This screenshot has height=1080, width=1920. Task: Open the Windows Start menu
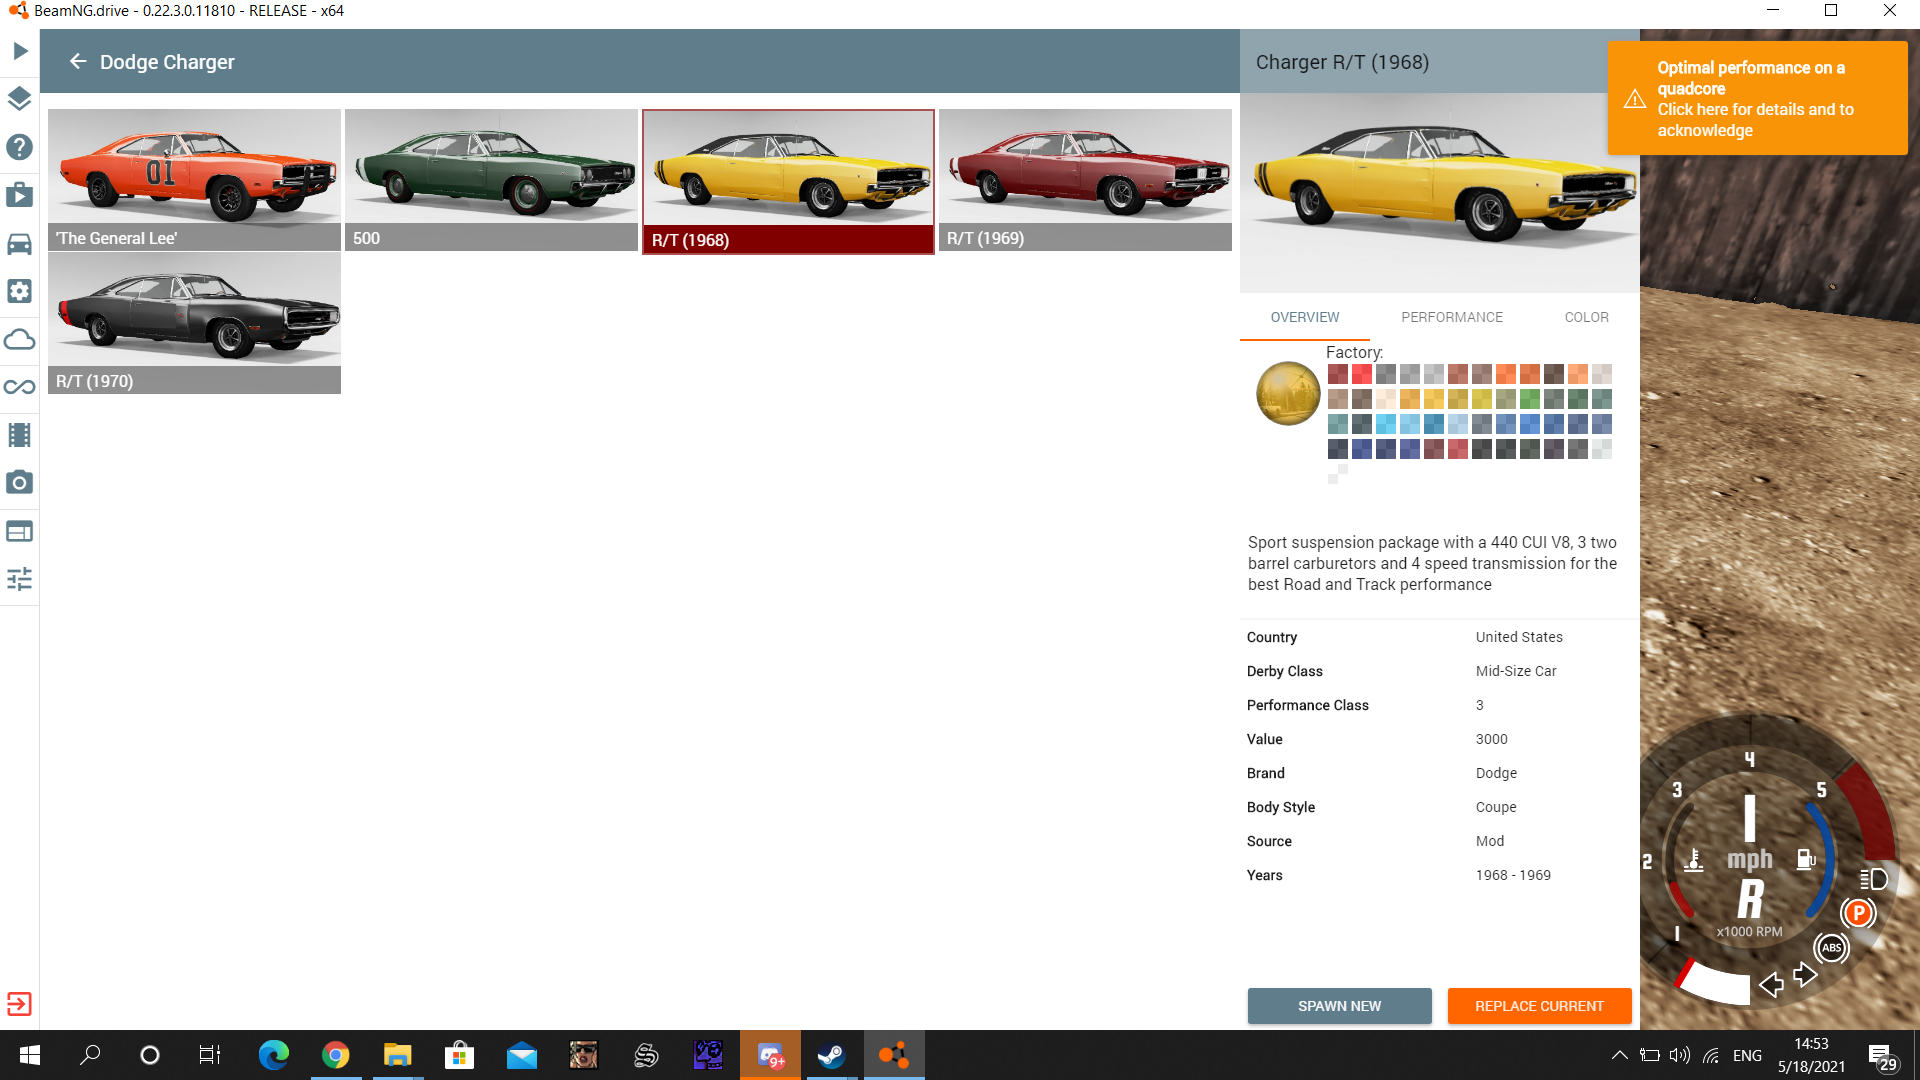29,1055
